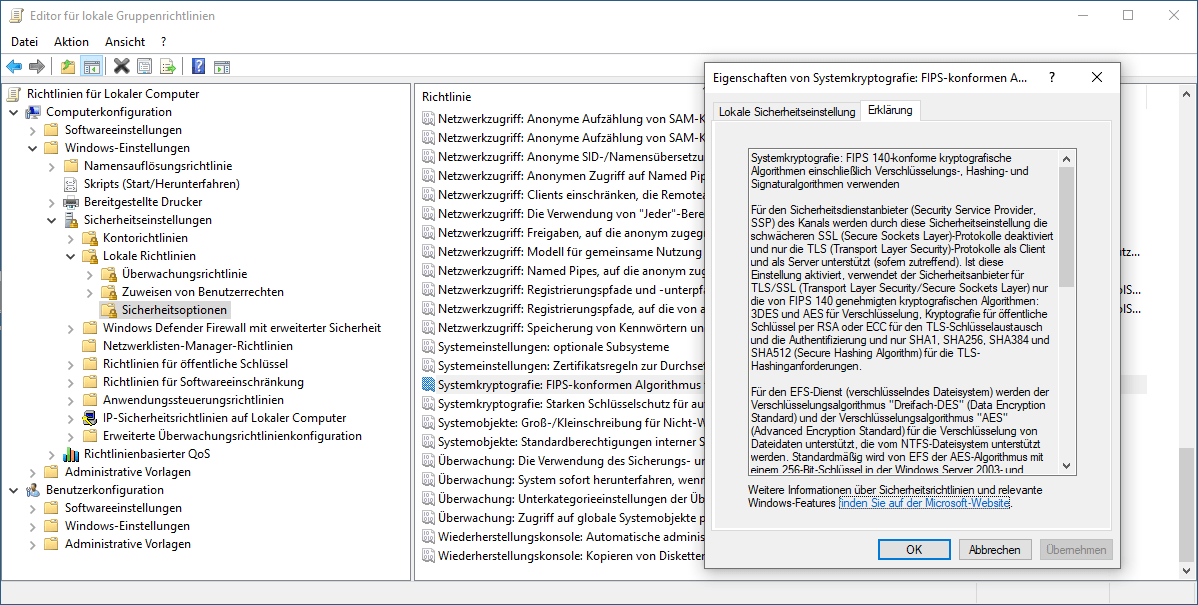
Task: Click the Abbrechen button
Action: pos(994,550)
